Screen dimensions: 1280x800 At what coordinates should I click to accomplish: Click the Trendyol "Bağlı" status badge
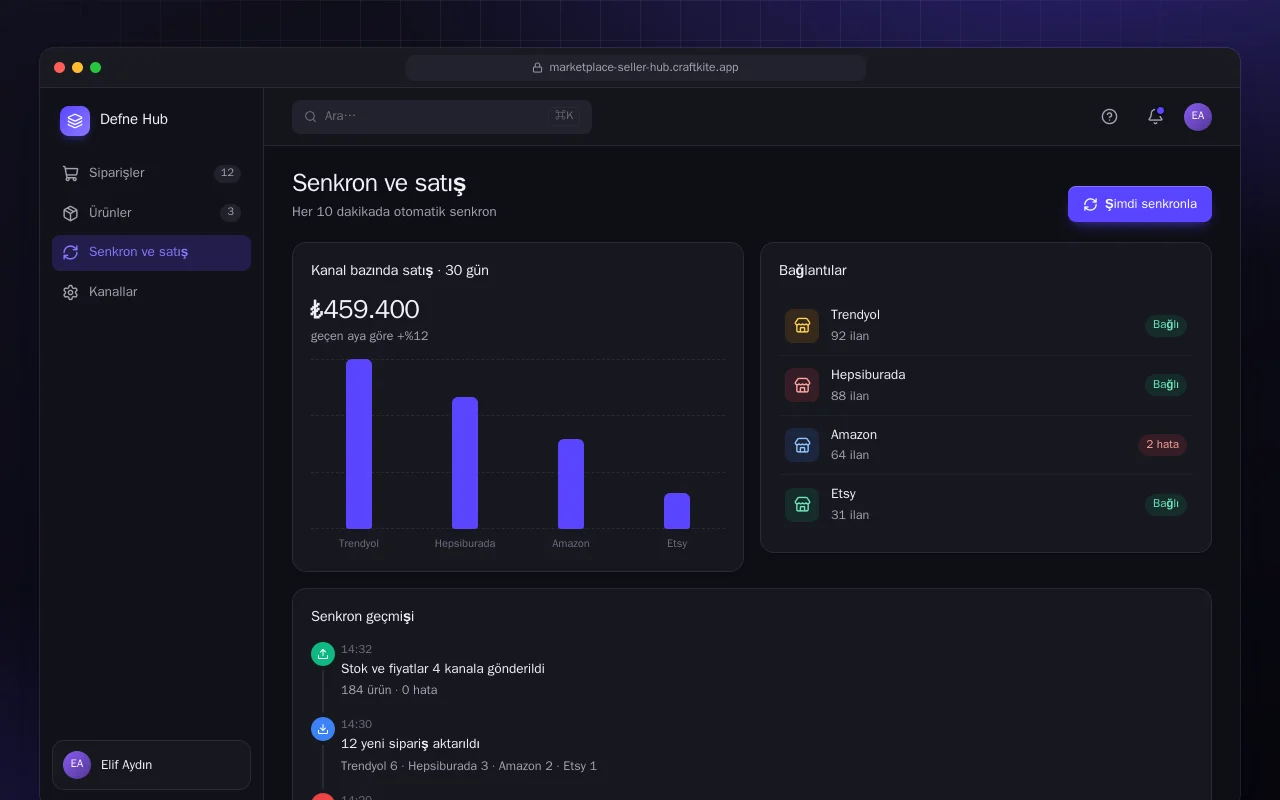pos(1166,325)
